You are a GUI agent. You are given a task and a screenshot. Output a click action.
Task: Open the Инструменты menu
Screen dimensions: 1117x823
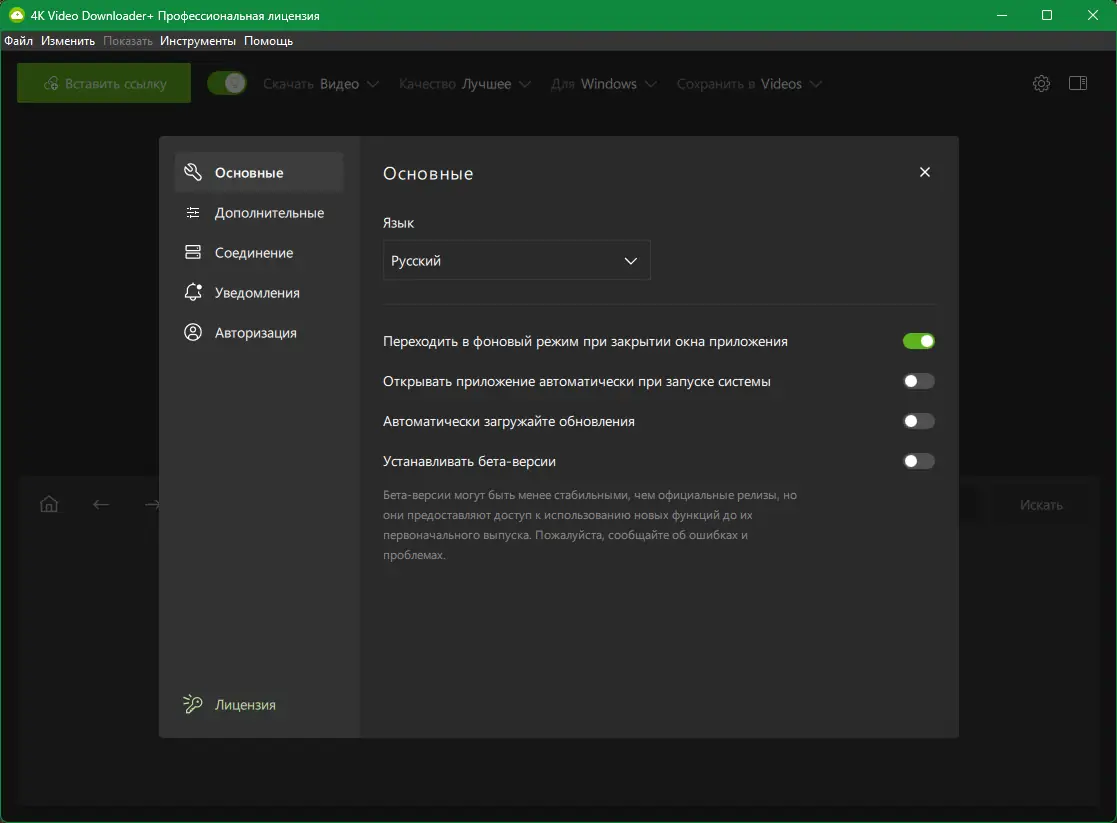tap(198, 41)
